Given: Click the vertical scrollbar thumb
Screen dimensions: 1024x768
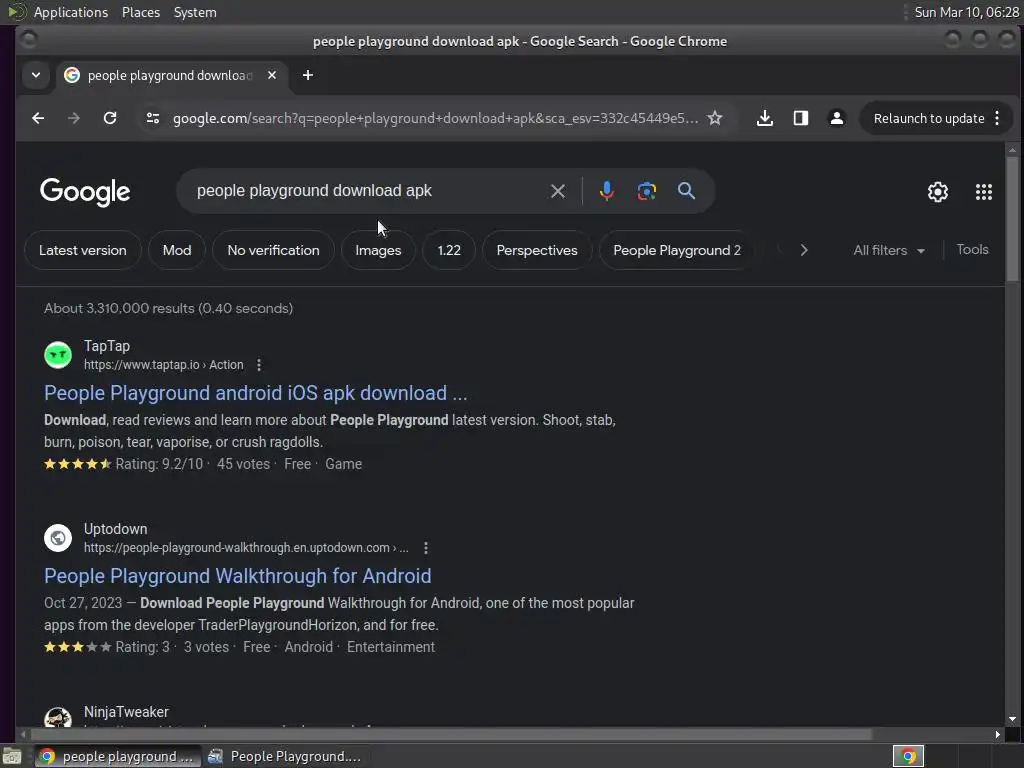Looking at the screenshot, I should 1012,219.
